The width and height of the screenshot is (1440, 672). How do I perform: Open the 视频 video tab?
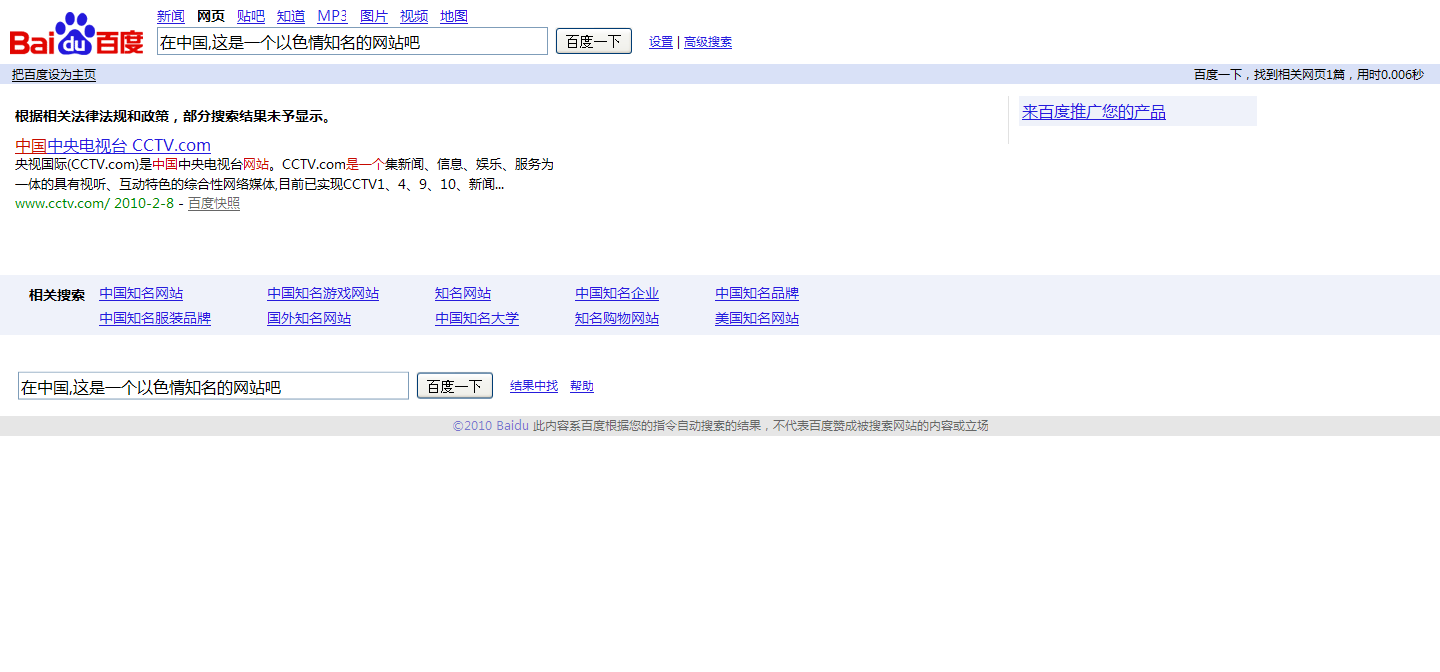(x=414, y=16)
